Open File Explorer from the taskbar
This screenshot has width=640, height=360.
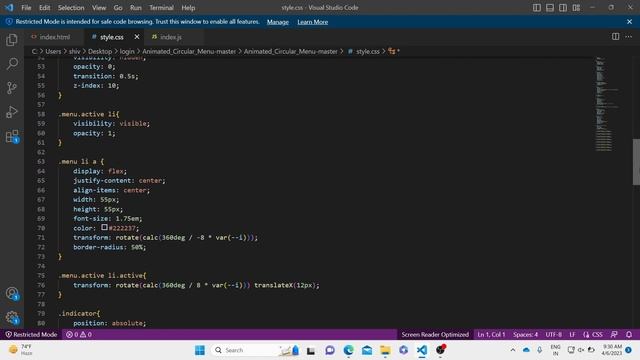coord(385,350)
